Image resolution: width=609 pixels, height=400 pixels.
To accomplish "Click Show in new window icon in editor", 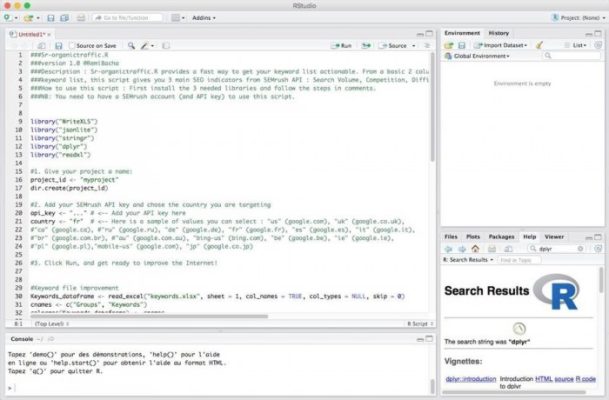I will [42, 46].
